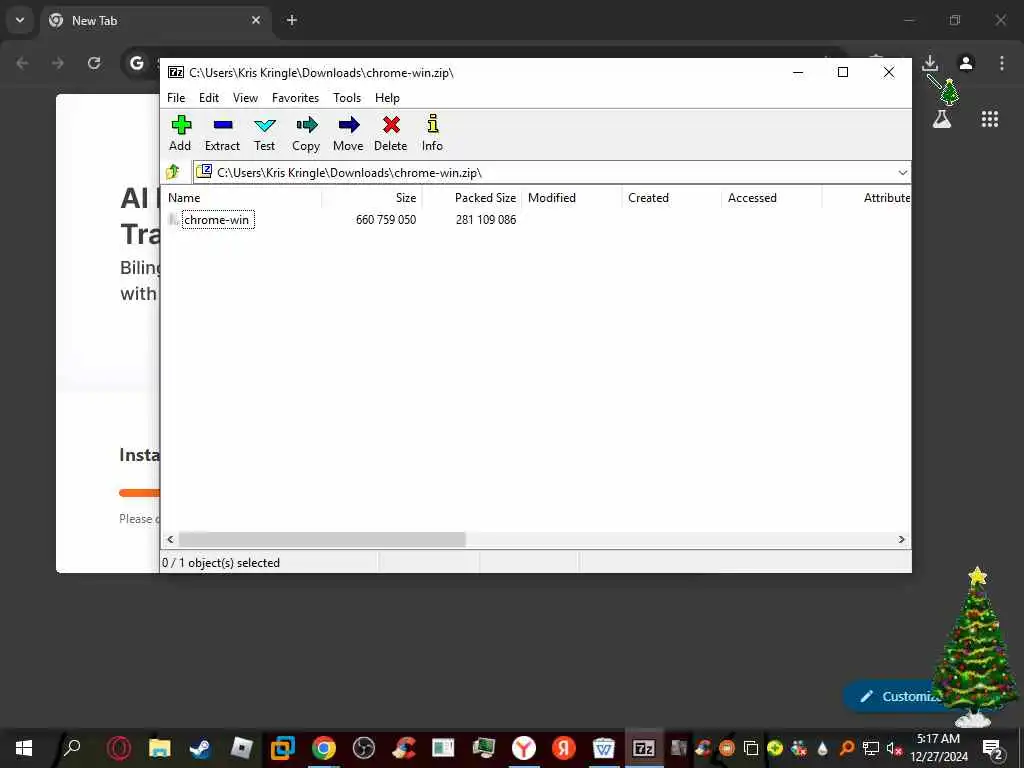
Task: Open the Help menu
Action: [387, 98]
